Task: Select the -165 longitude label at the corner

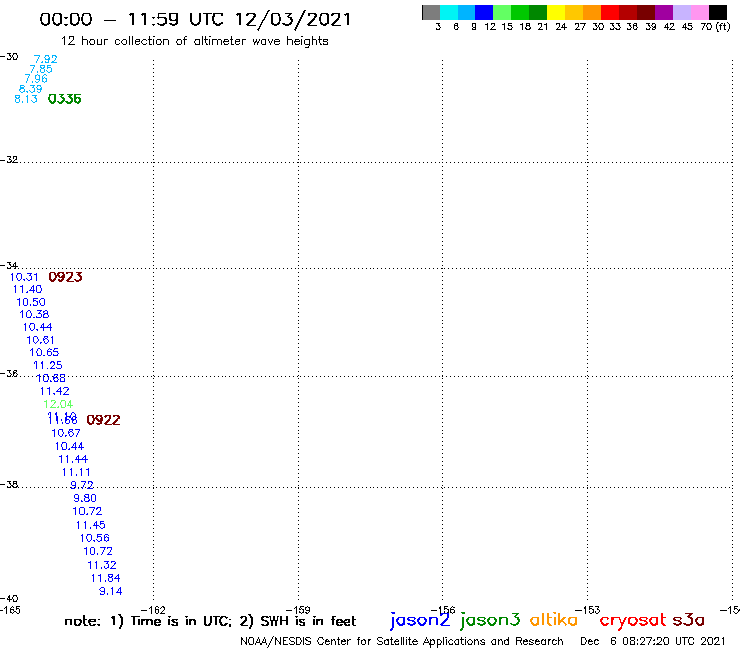Action: 10,610
